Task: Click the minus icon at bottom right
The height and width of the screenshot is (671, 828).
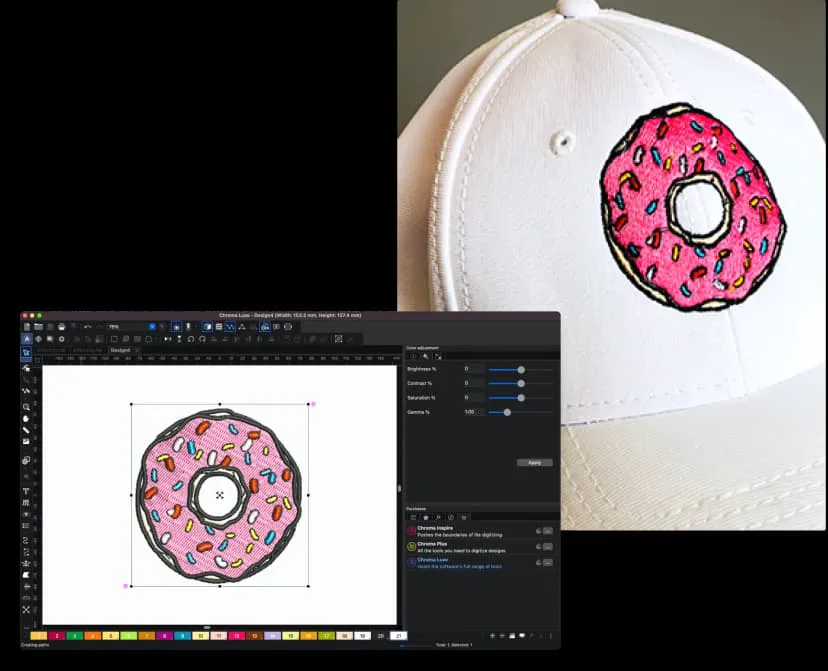Action: coord(502,636)
